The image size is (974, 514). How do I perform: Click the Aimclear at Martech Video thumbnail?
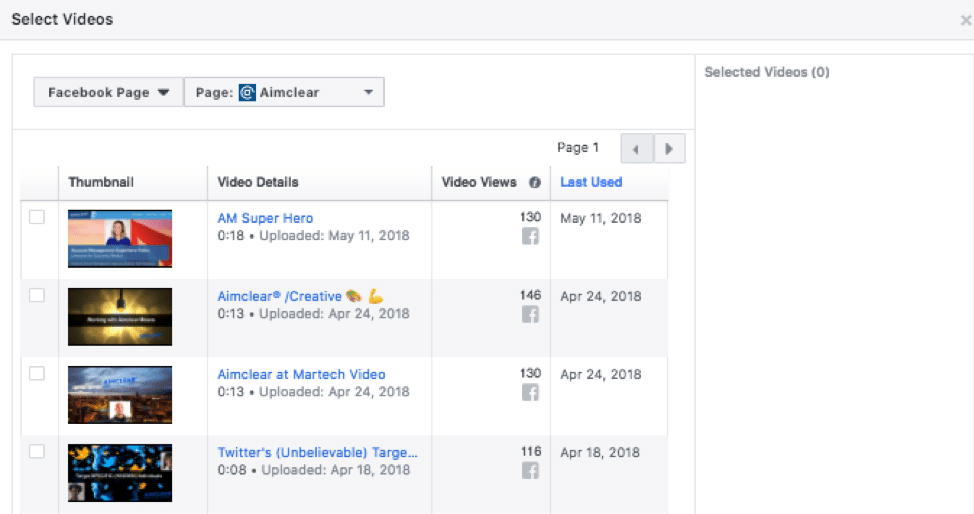point(120,395)
